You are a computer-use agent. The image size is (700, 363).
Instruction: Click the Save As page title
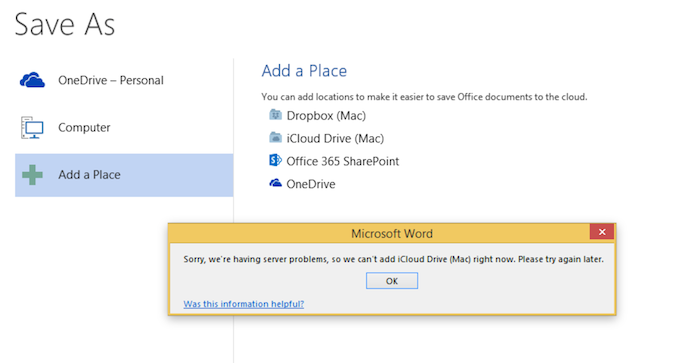pyautogui.click(x=65, y=24)
